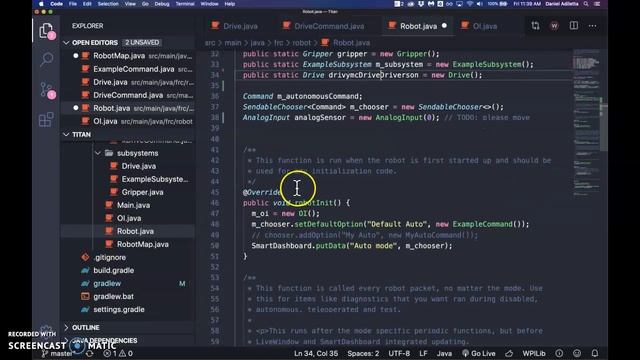Click the WPILib W icon in editor toolbar
Viewport: 640px width, 360px height.
[x=554, y=26]
